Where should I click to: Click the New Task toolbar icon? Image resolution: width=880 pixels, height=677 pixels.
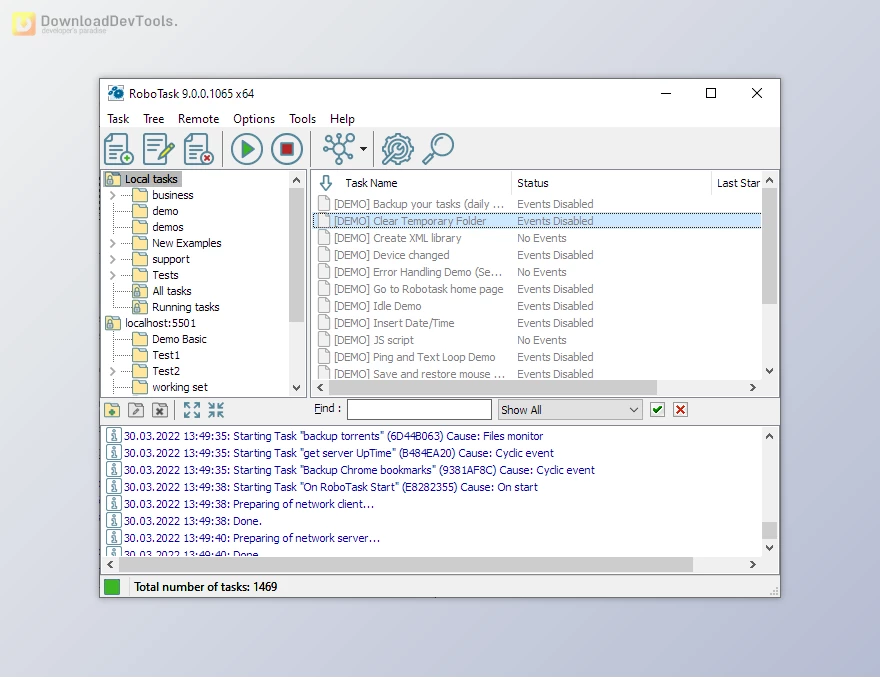click(x=118, y=149)
